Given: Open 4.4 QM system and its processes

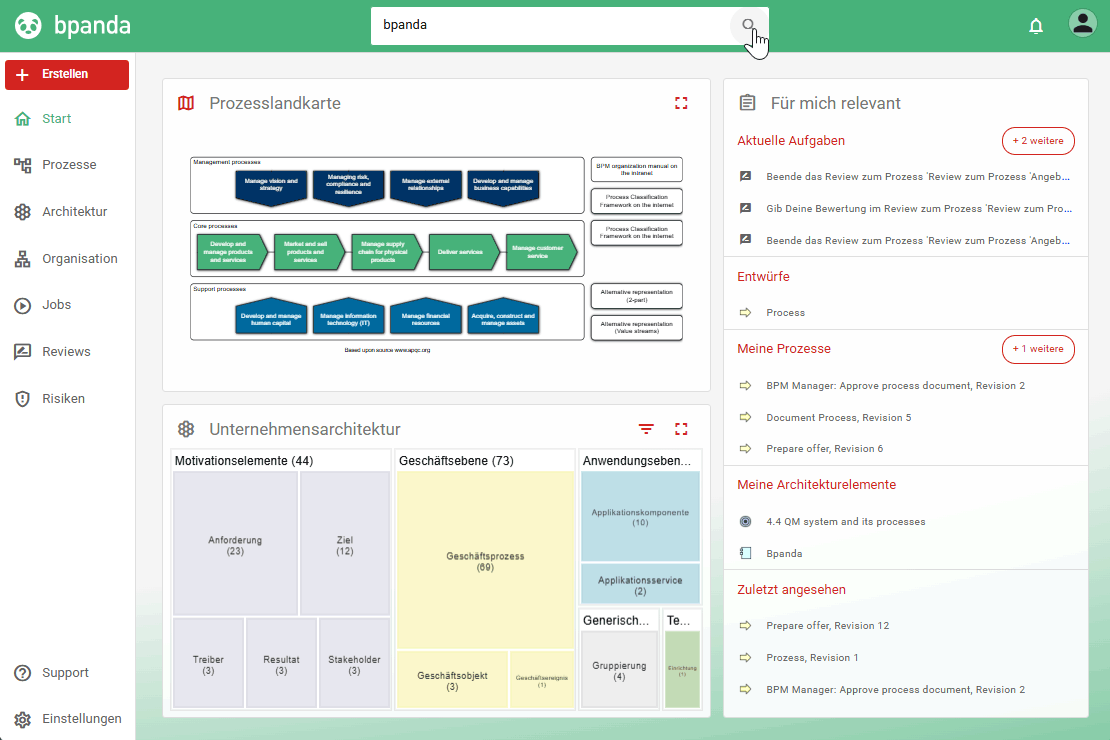Looking at the screenshot, I should (845, 522).
